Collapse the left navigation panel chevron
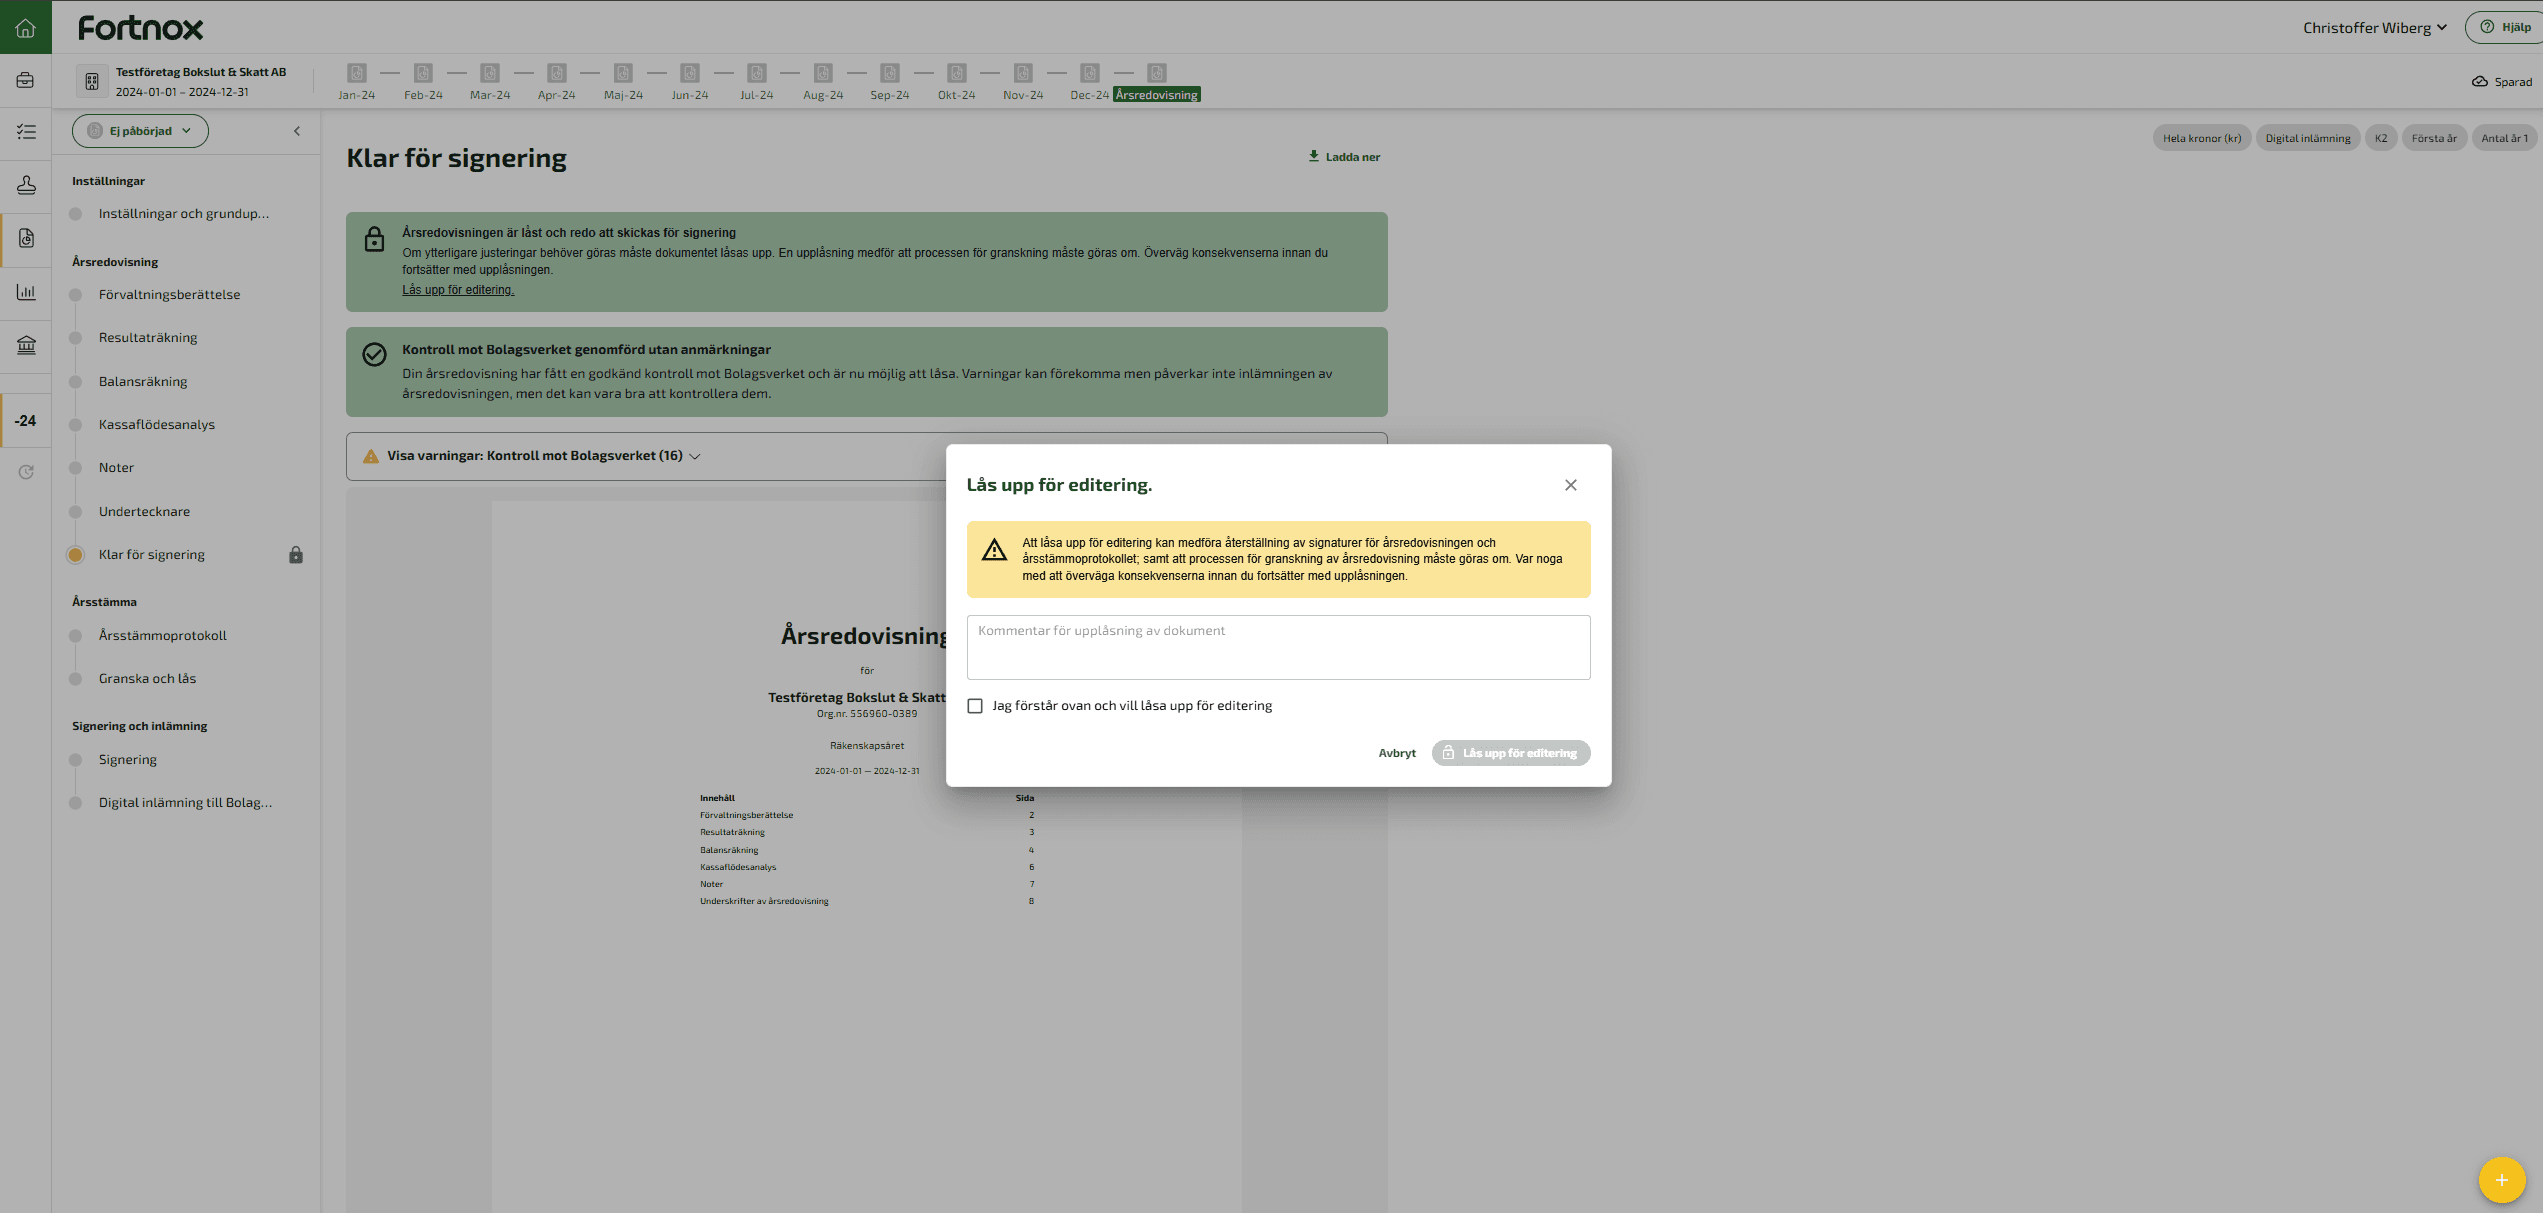 click(x=297, y=131)
